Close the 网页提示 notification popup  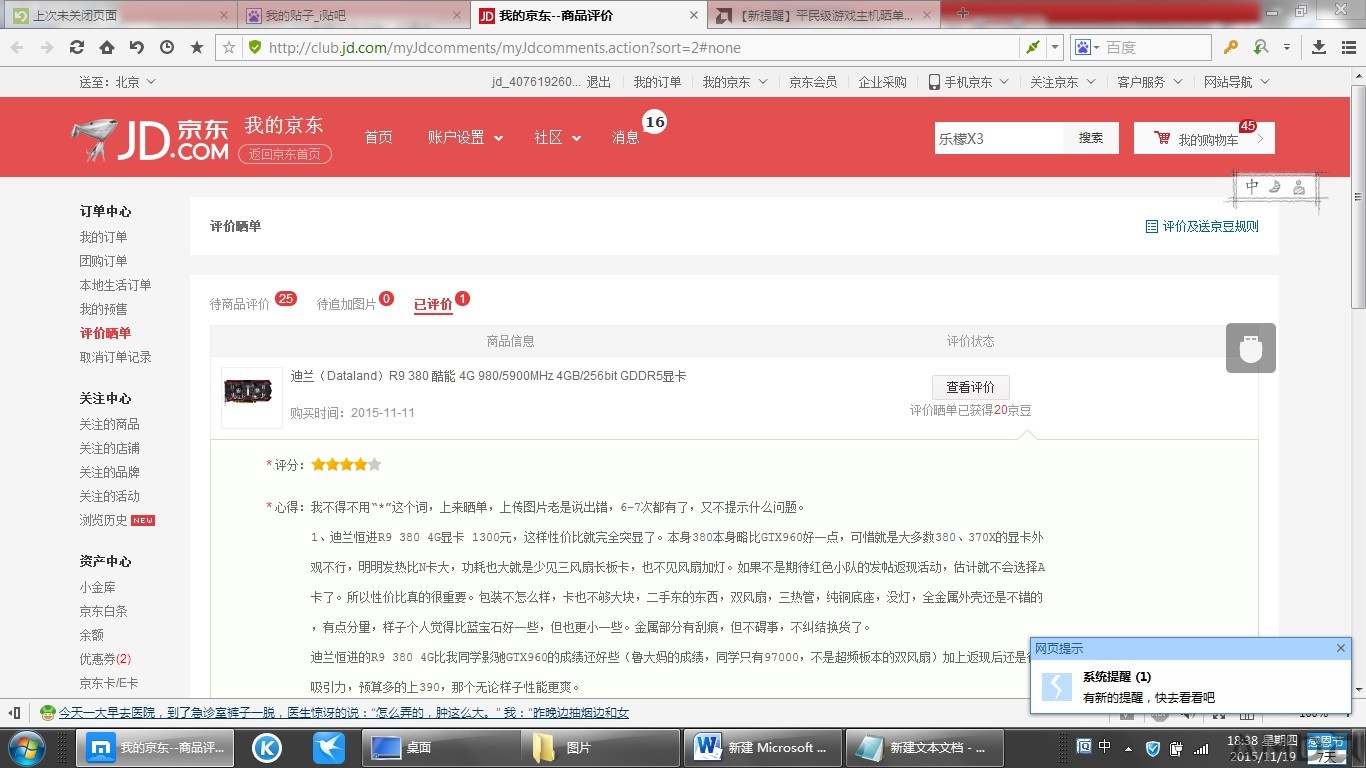click(1341, 648)
